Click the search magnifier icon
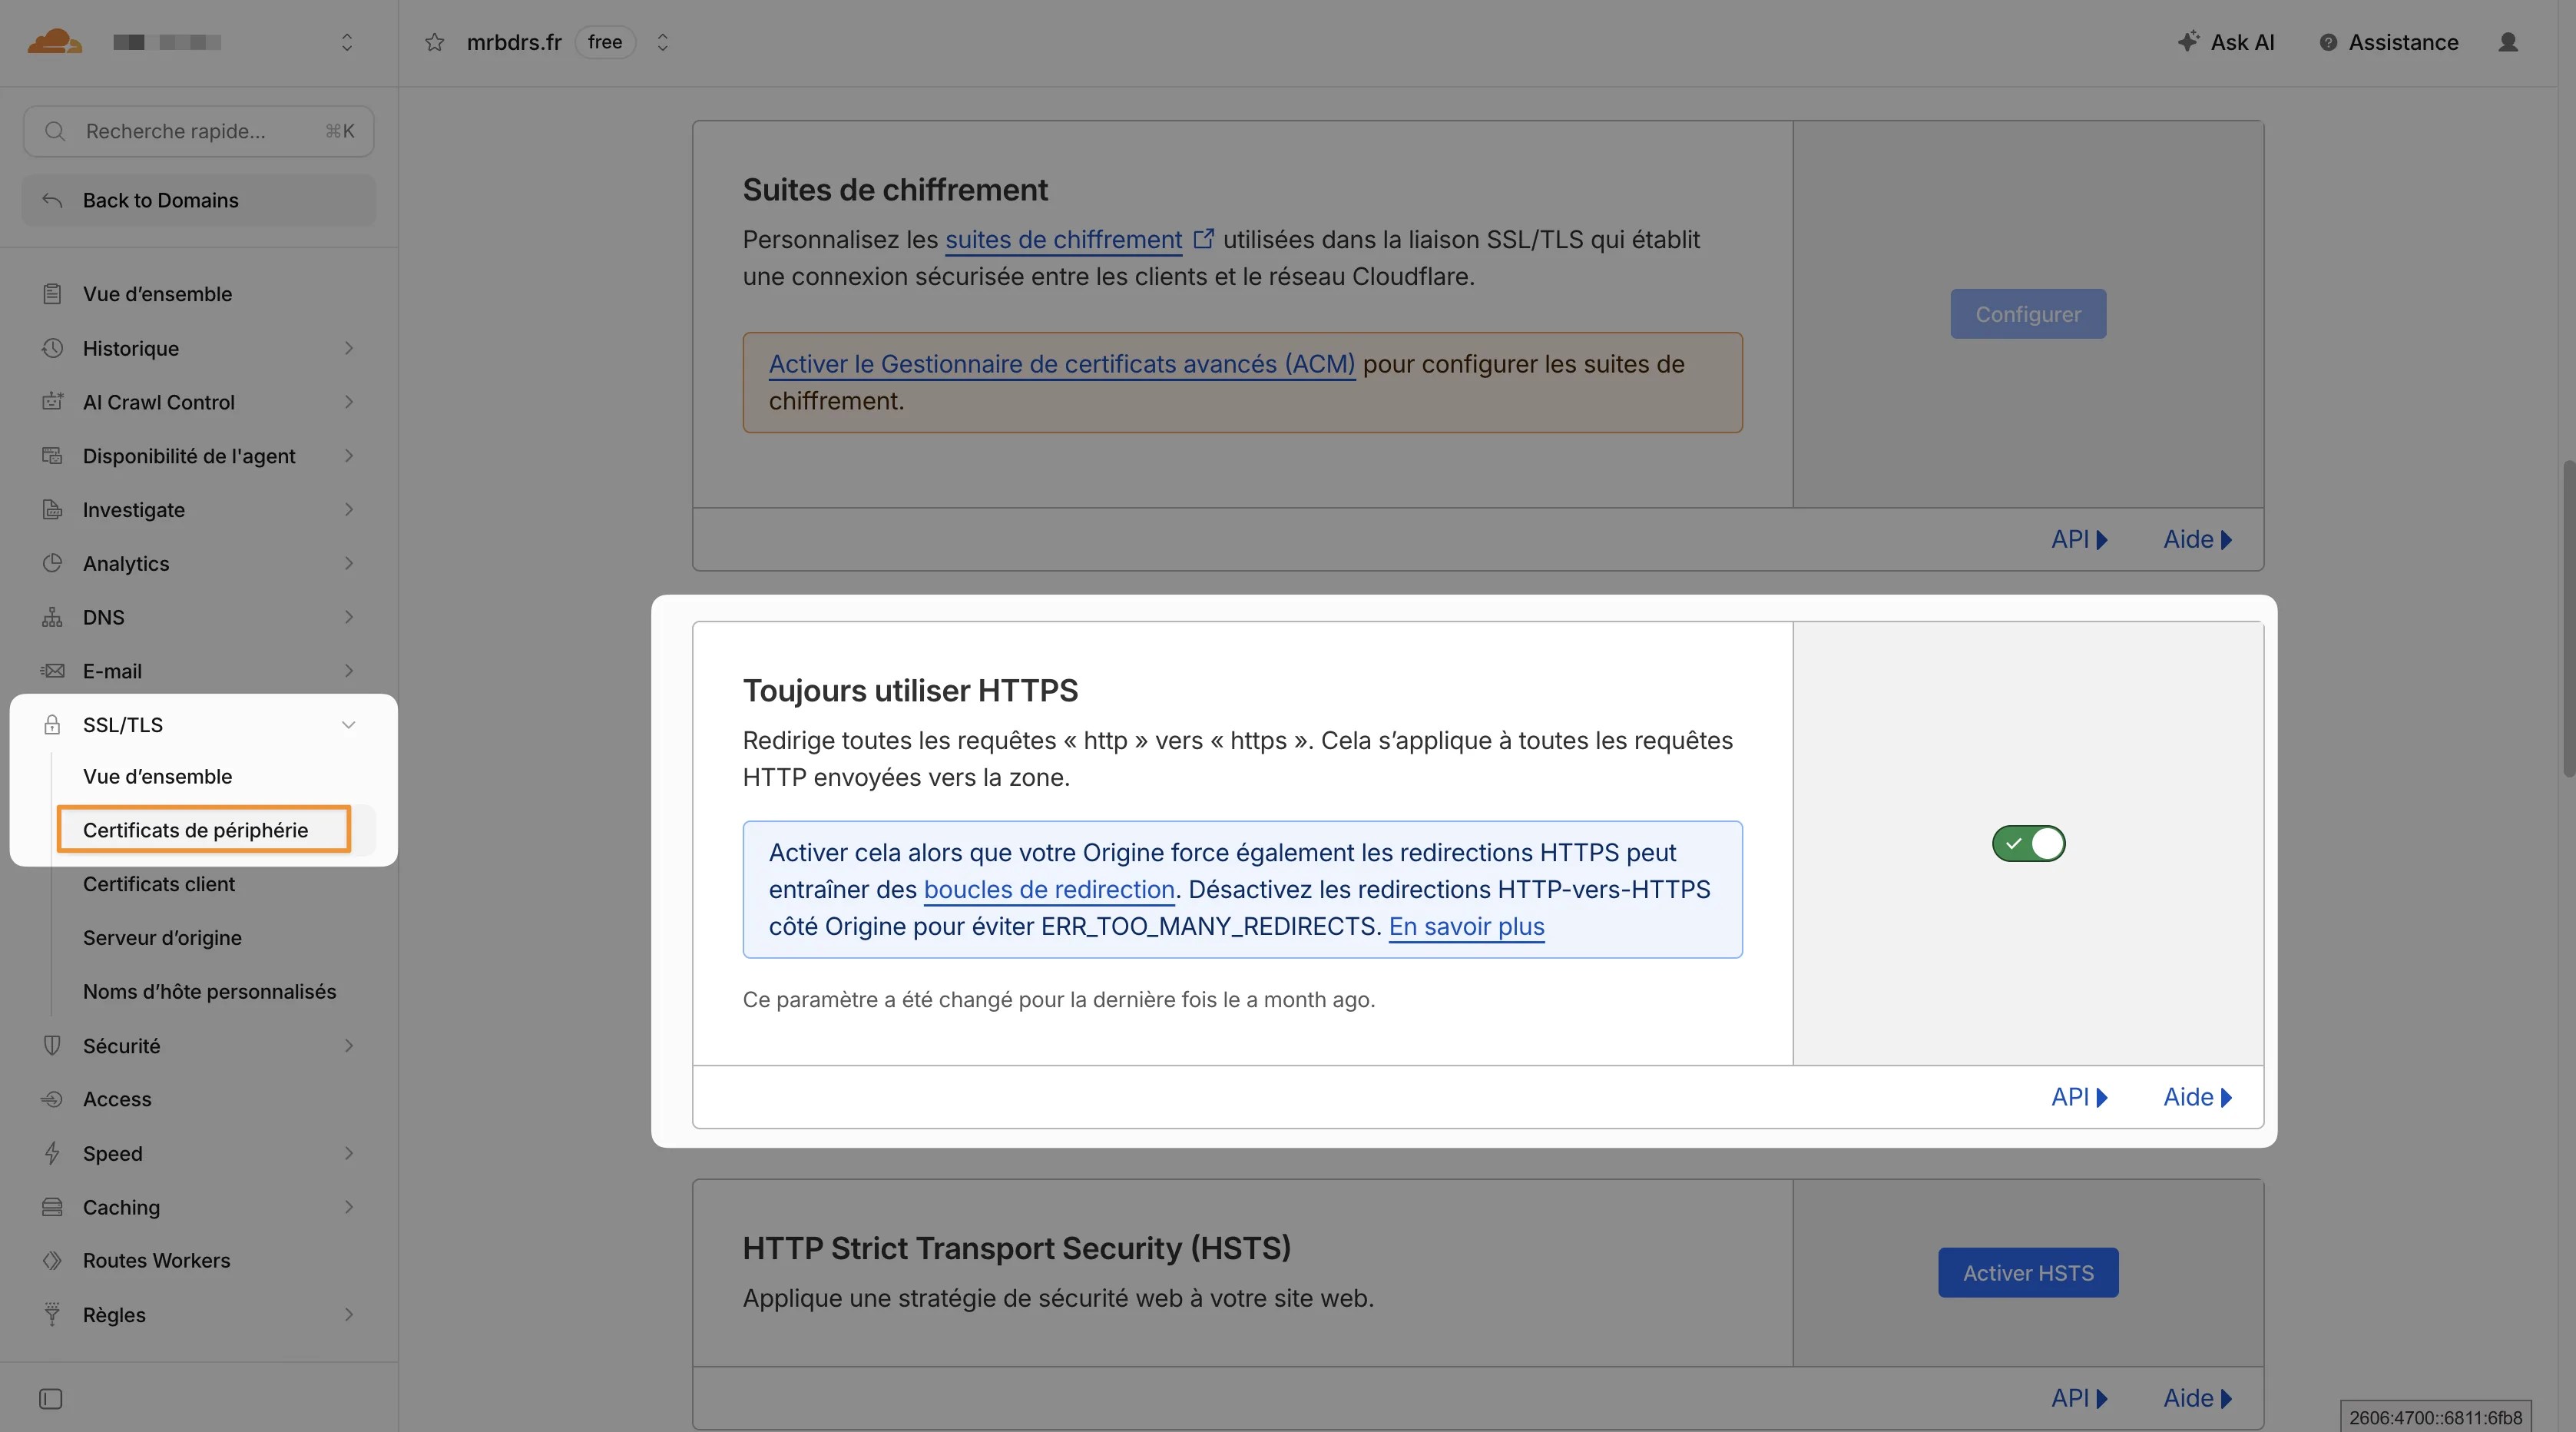This screenshot has height=1432, width=2576. (55, 131)
